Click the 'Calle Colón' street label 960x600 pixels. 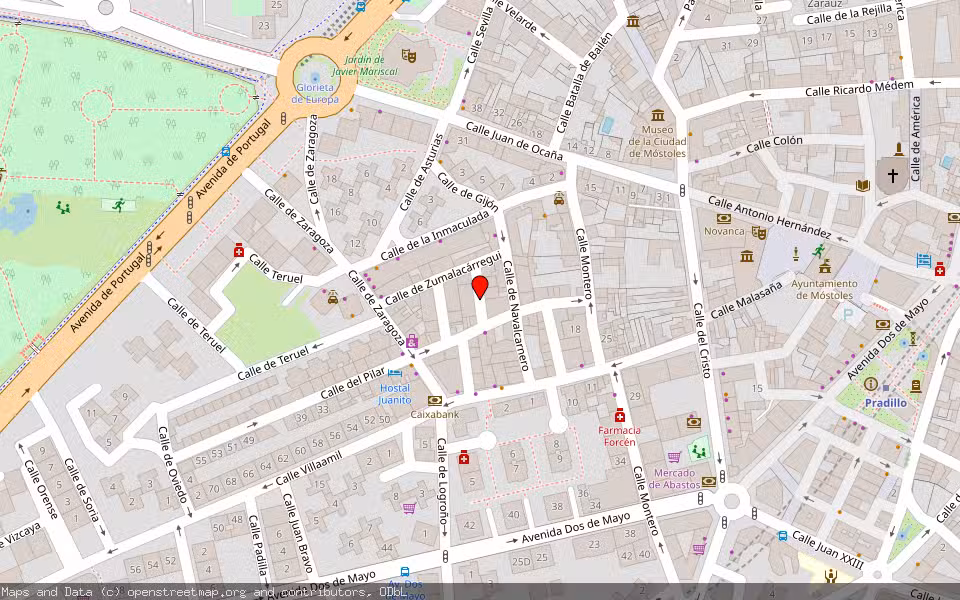[774, 144]
